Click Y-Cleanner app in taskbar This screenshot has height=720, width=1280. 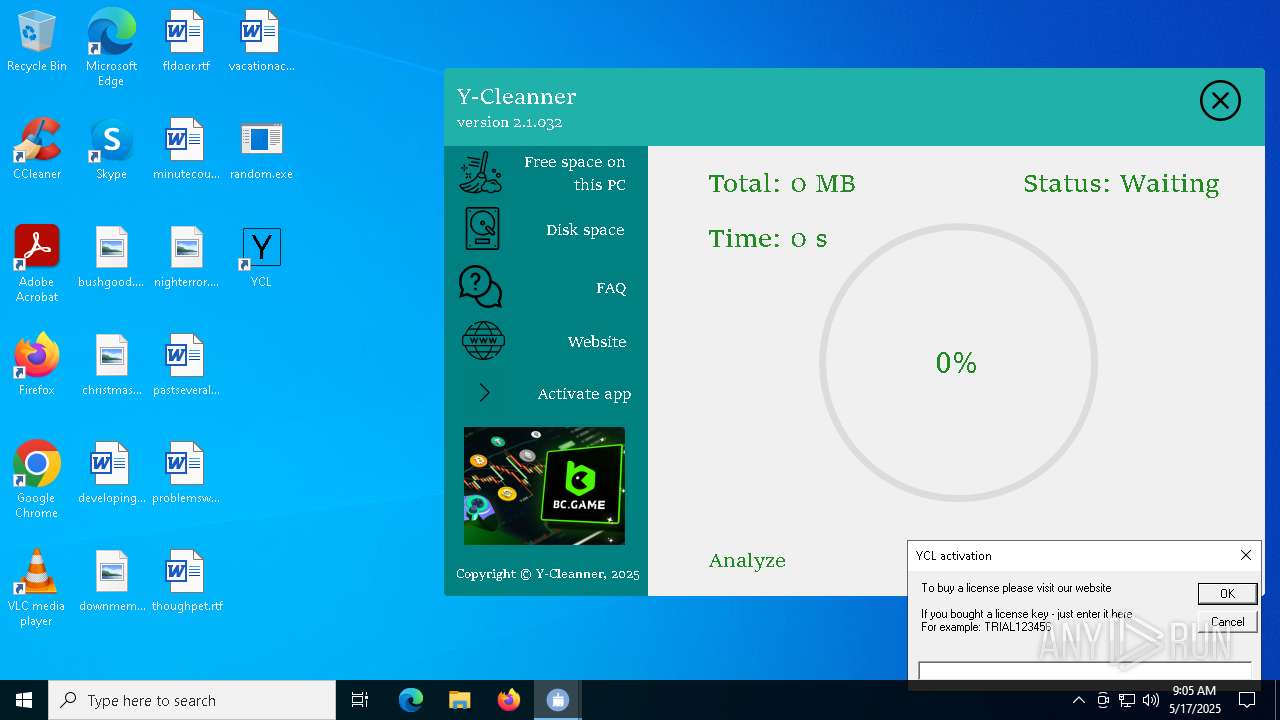click(557, 700)
